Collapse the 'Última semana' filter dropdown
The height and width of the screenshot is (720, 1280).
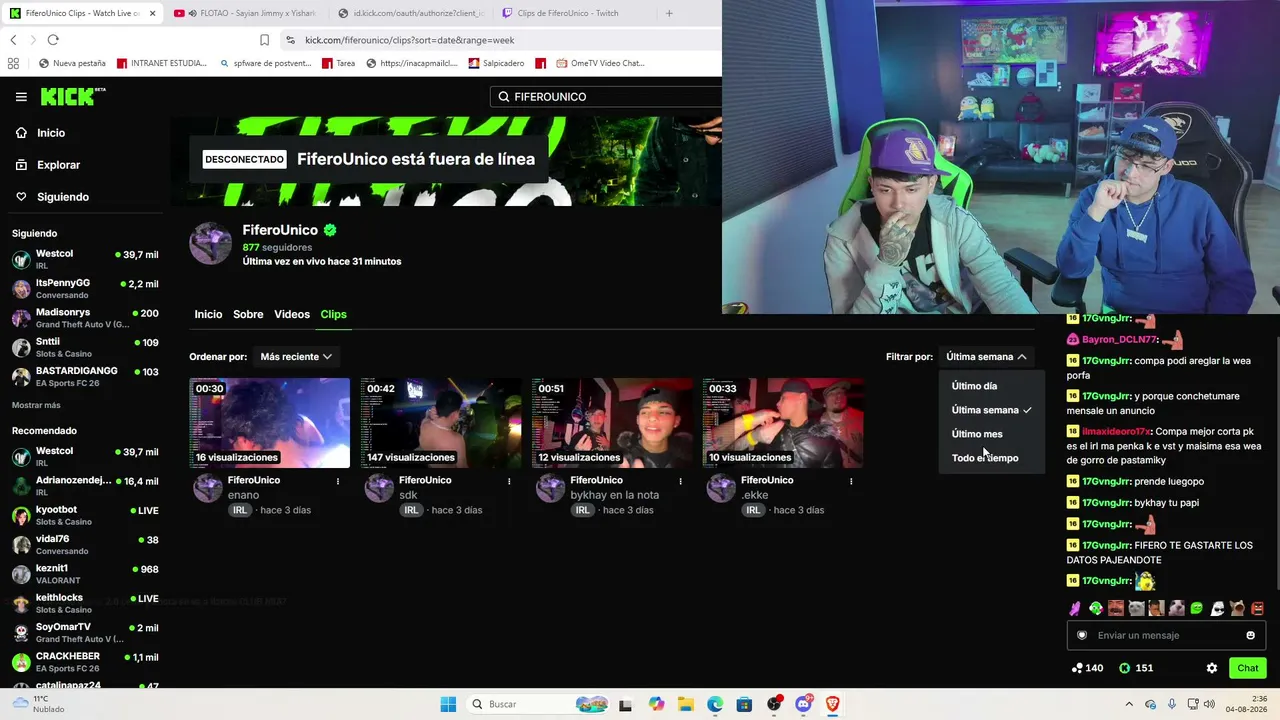tap(986, 357)
